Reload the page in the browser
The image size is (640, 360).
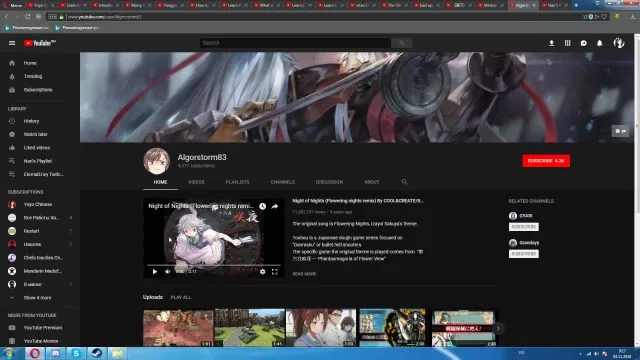[27, 17]
